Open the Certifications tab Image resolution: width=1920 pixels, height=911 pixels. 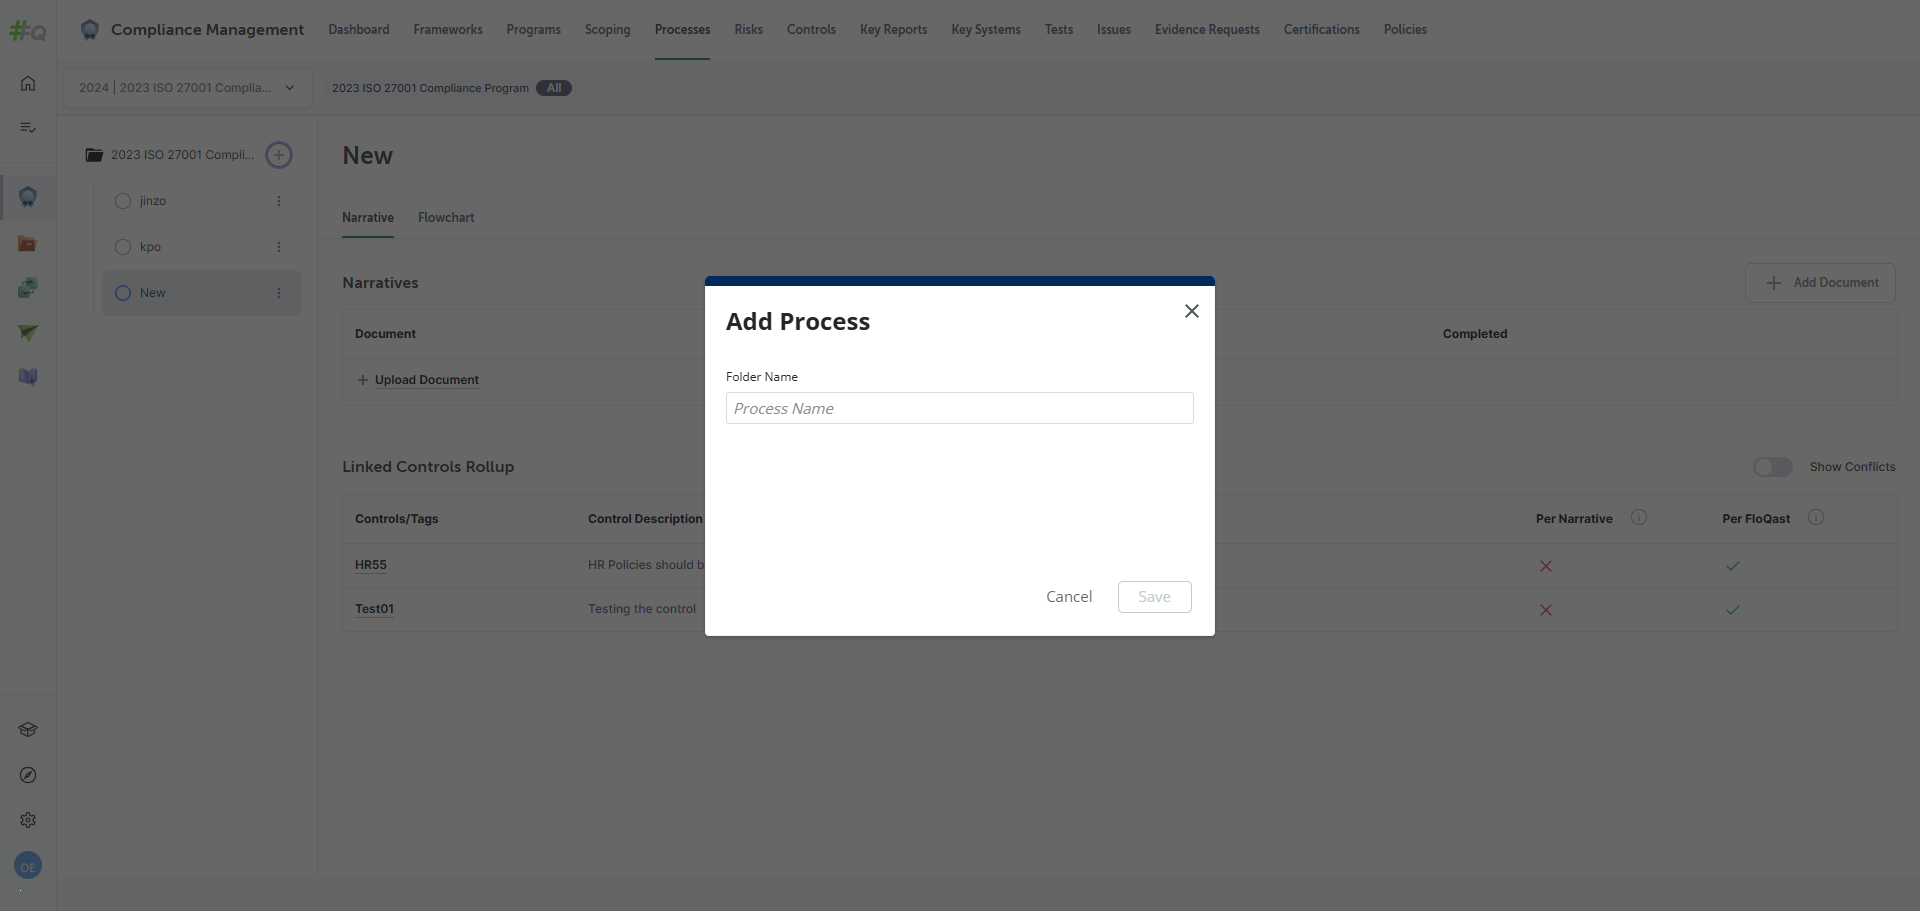tap(1321, 29)
